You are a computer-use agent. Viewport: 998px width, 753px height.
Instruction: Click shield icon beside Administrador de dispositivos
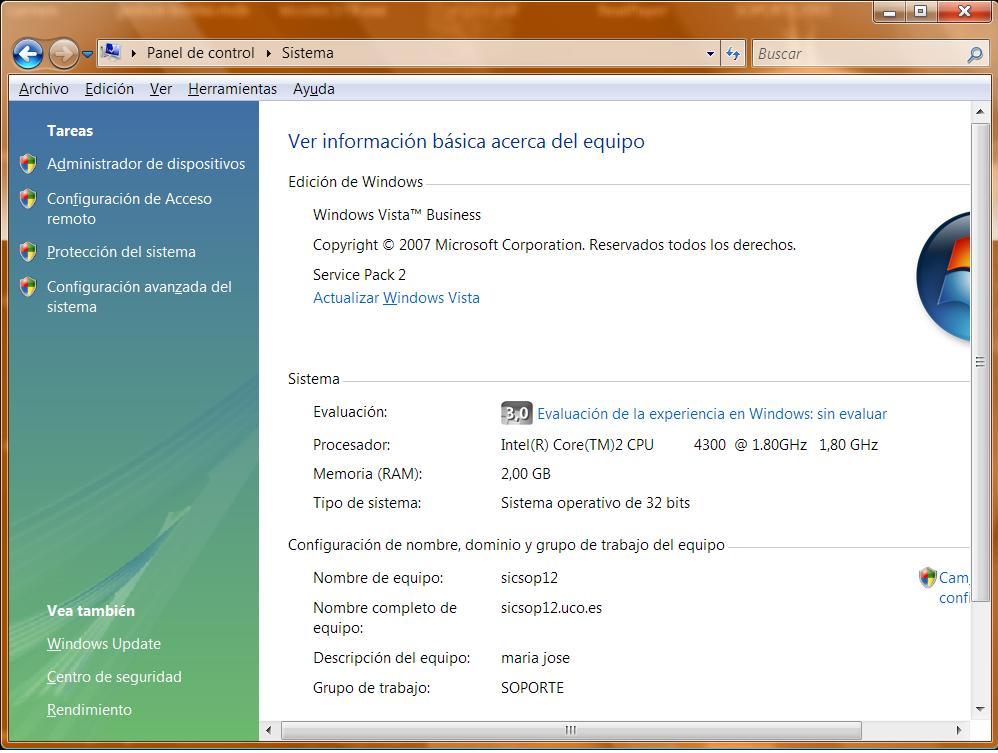click(x=28, y=164)
